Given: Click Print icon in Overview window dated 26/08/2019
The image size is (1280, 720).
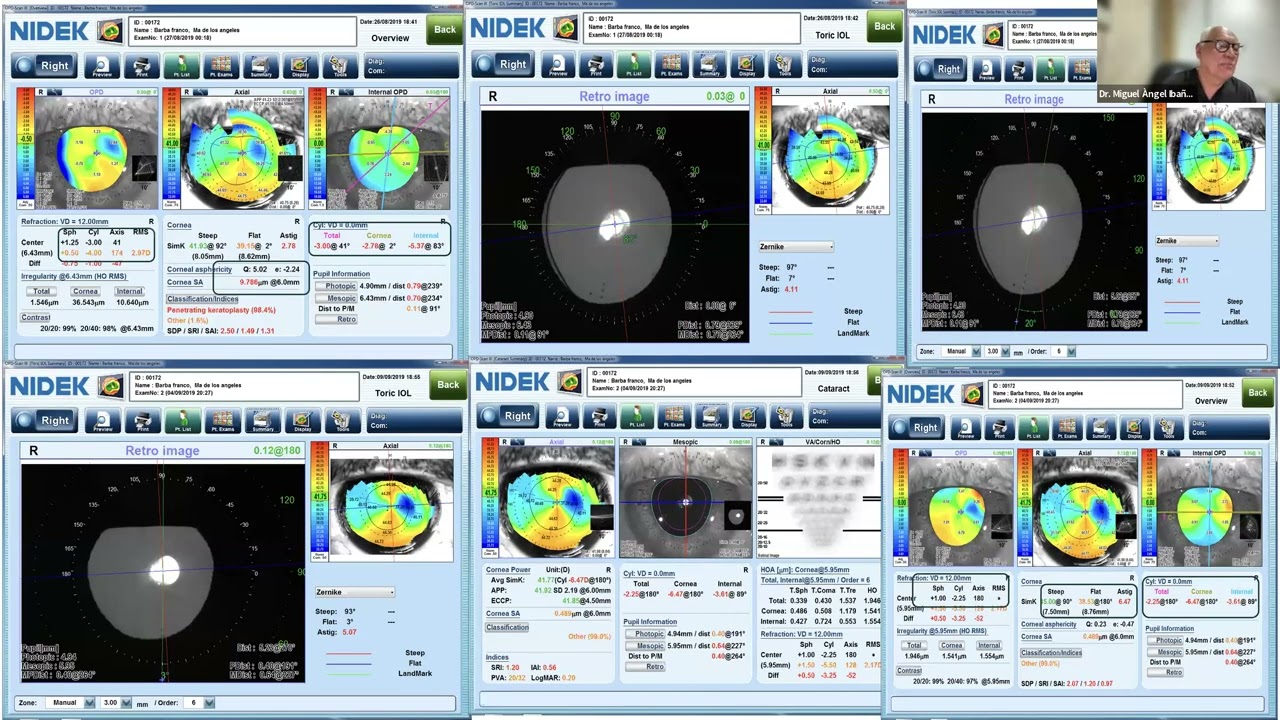Looking at the screenshot, I should pyautogui.click(x=142, y=66).
